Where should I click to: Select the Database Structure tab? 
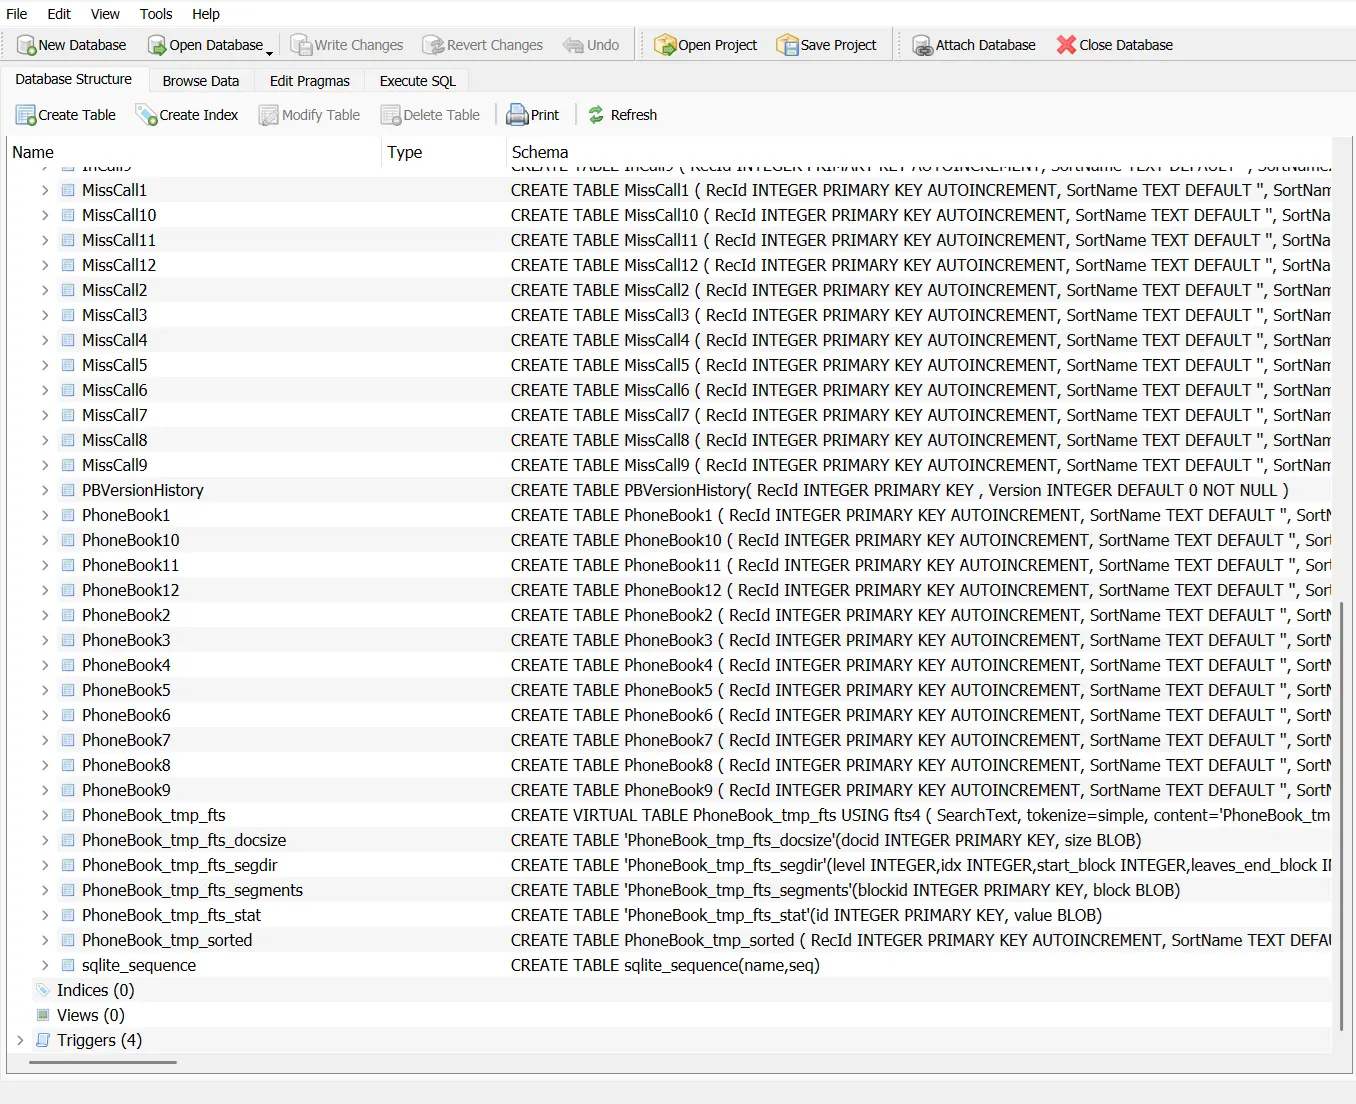[x=73, y=79]
